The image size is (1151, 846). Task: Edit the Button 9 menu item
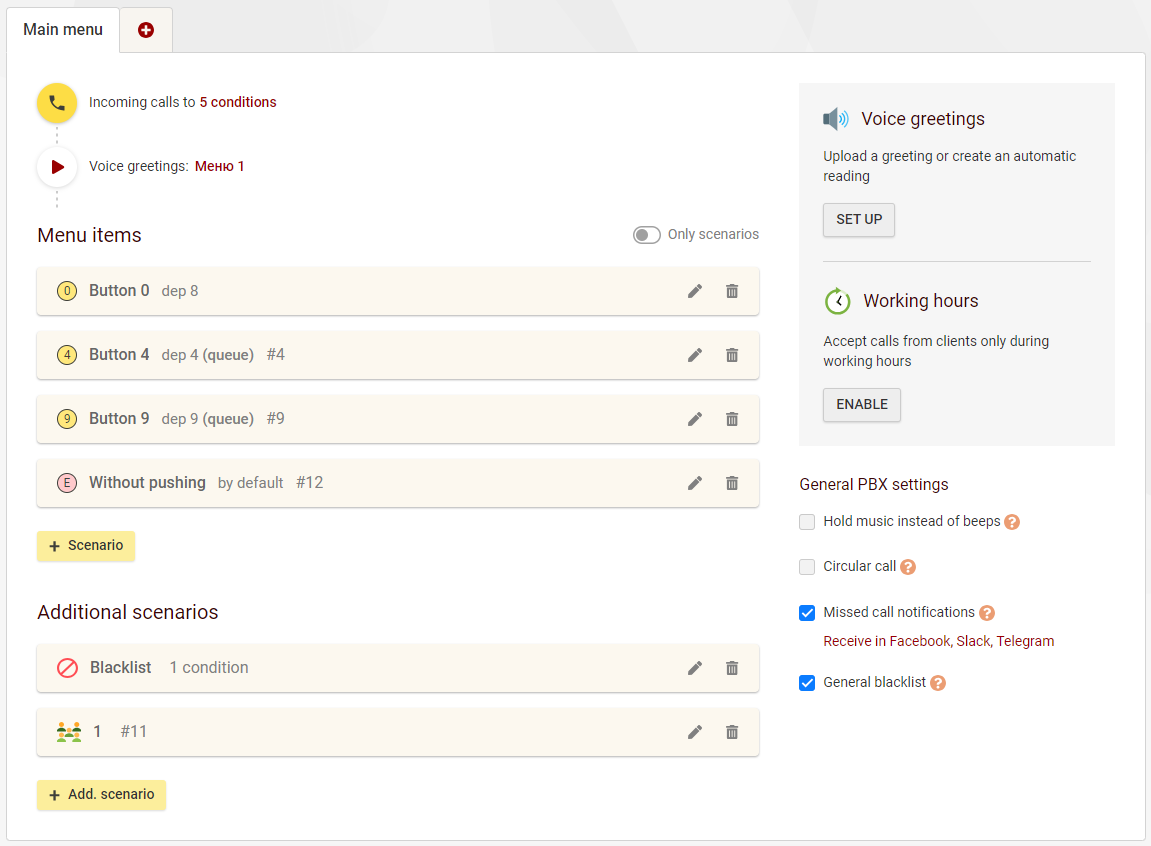(x=695, y=419)
